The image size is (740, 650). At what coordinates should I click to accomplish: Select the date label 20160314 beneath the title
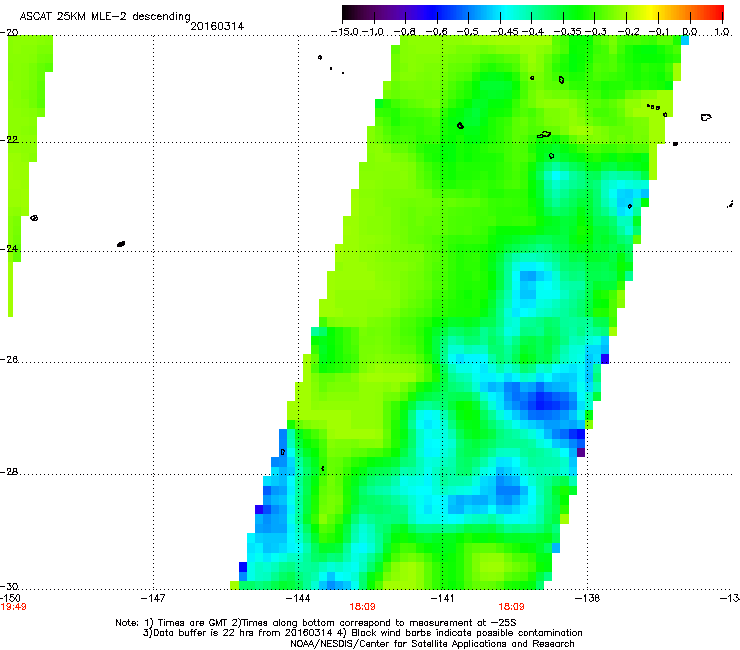tap(217, 26)
